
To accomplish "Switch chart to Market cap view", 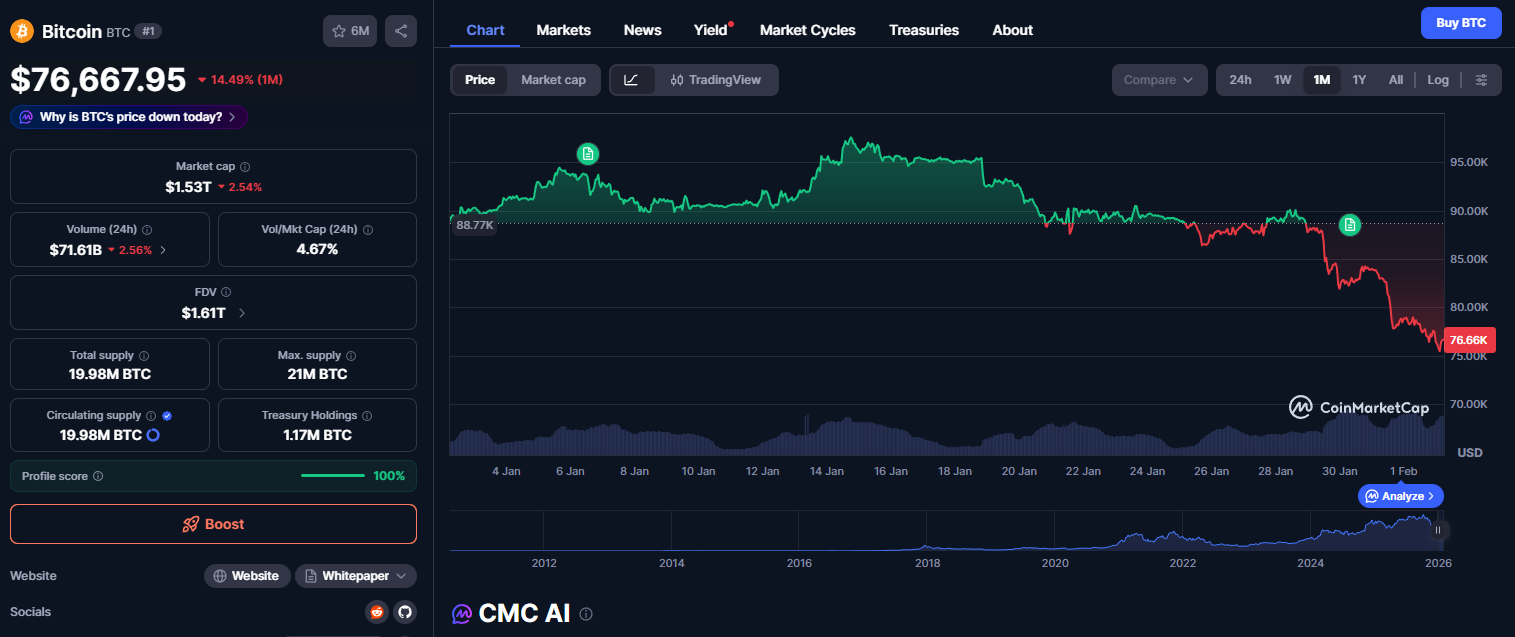I will (x=553, y=80).
